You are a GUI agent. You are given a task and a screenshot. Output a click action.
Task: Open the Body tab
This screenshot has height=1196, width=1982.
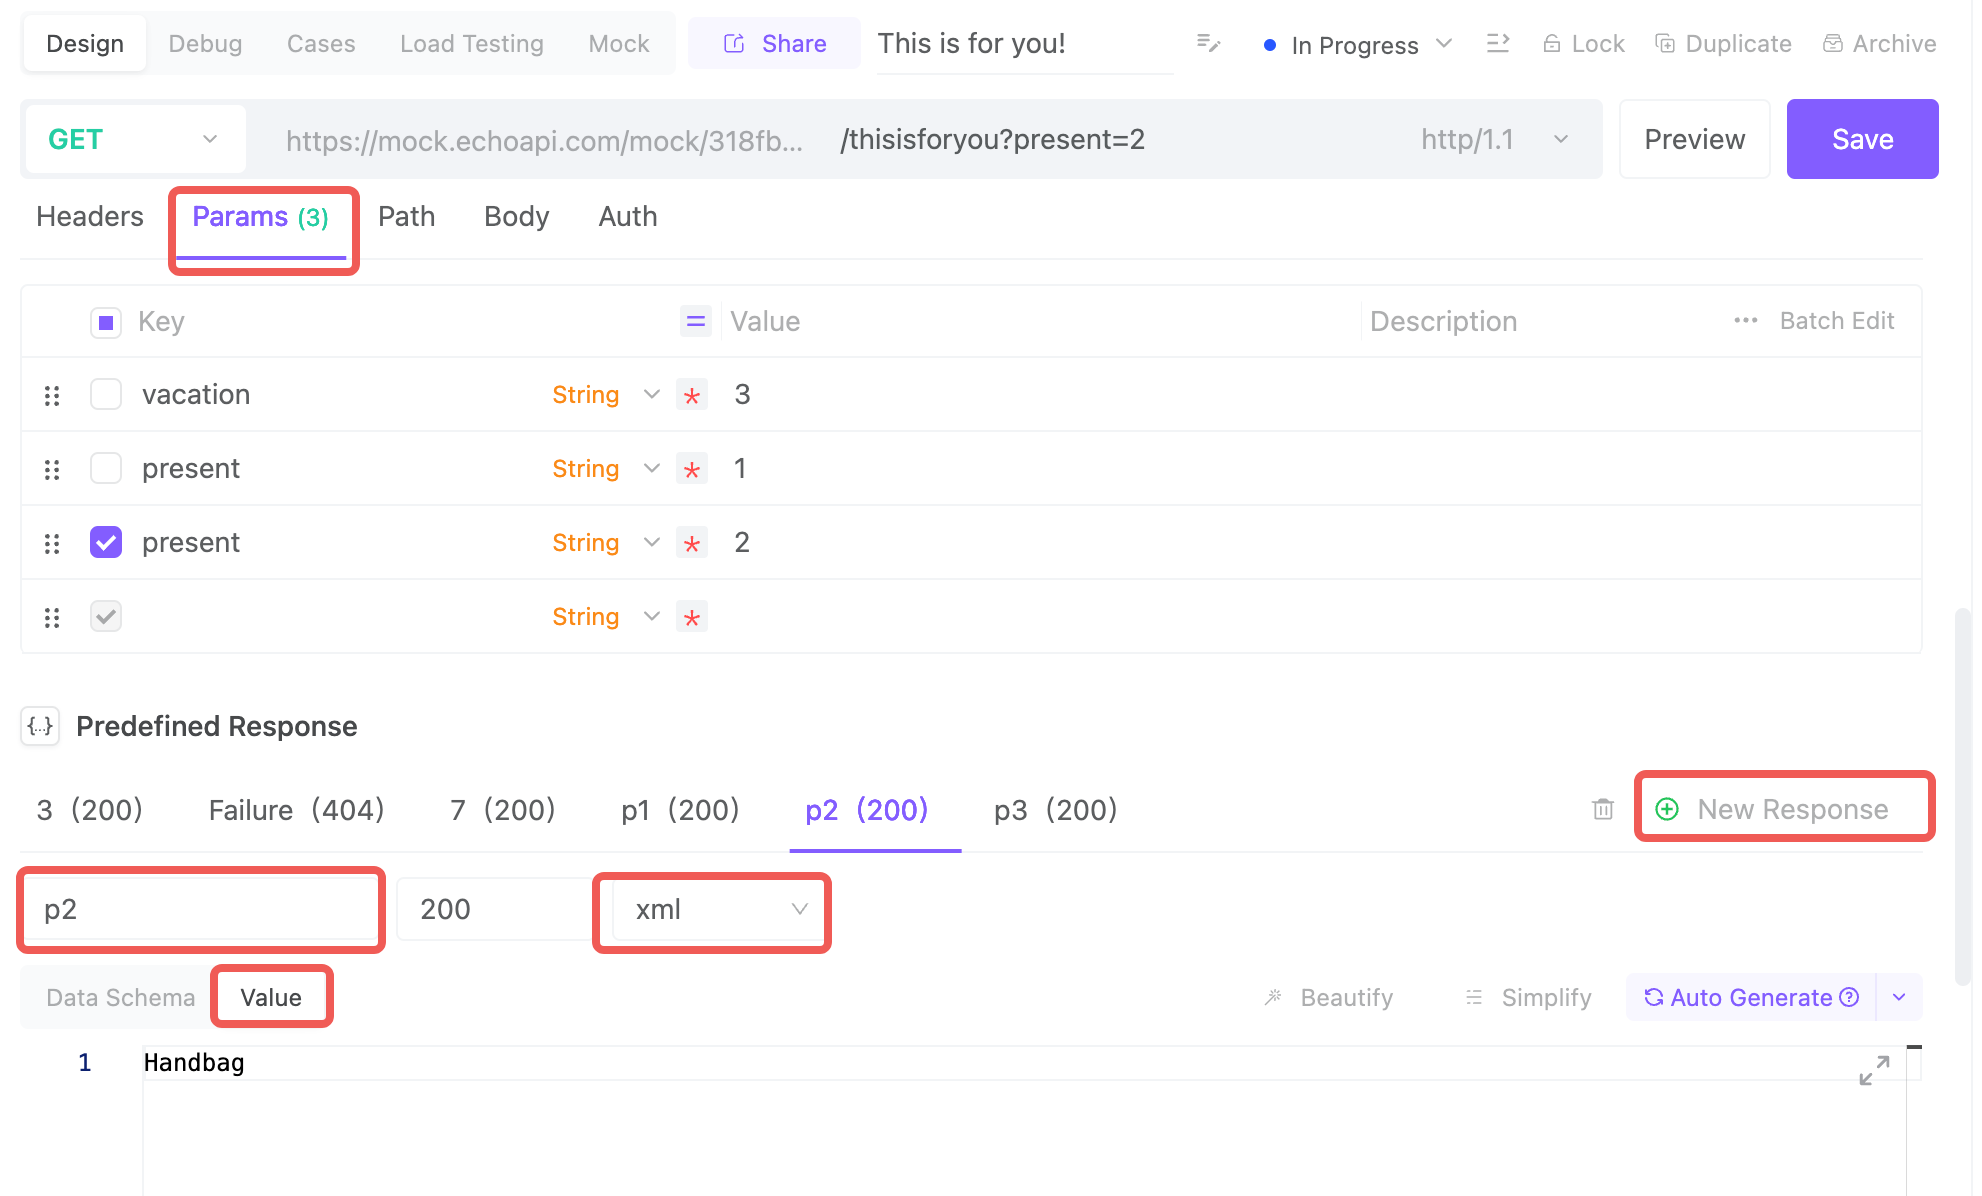[x=517, y=216]
